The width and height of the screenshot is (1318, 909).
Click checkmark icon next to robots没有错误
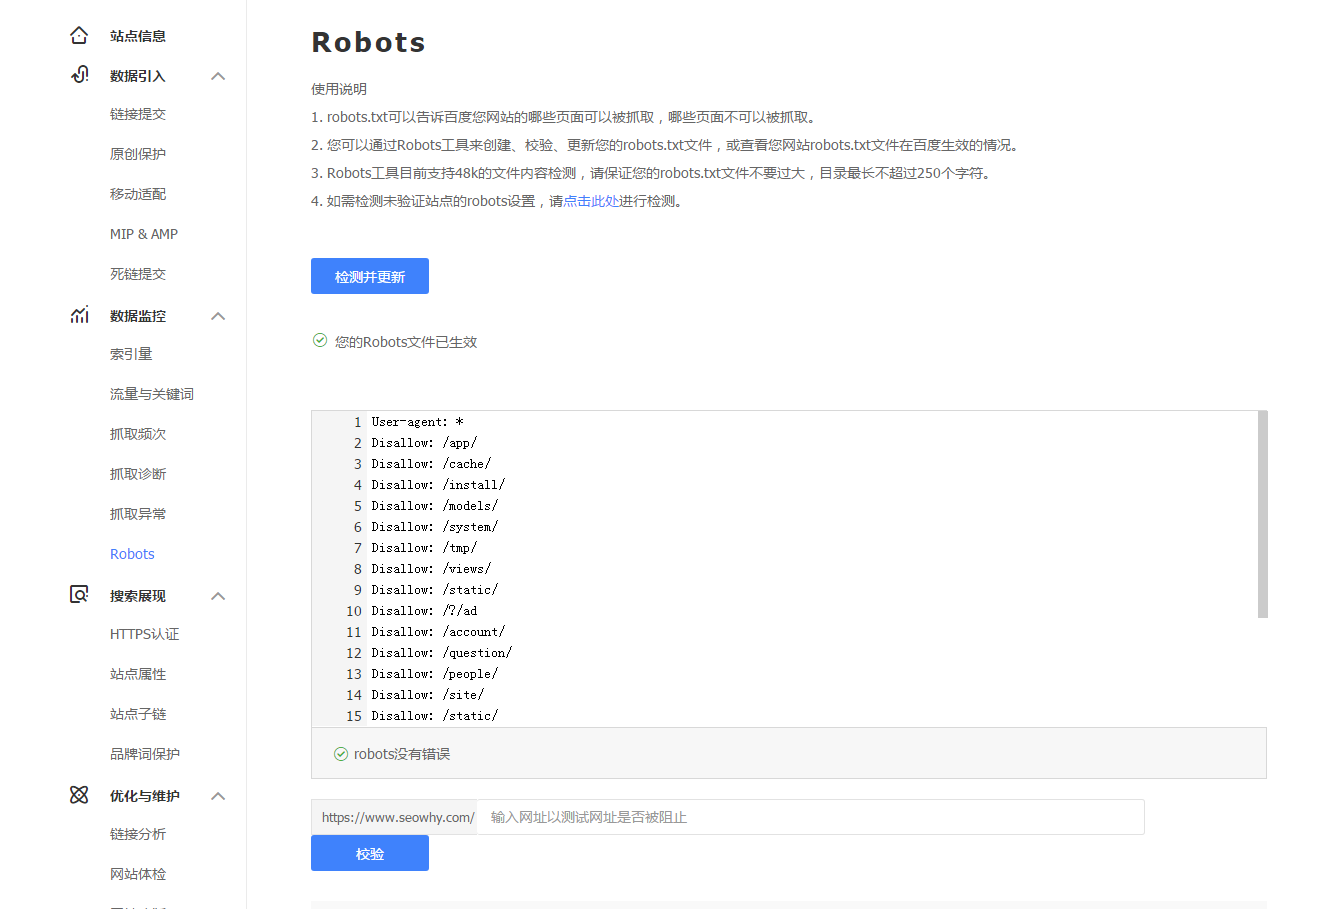tap(340, 753)
